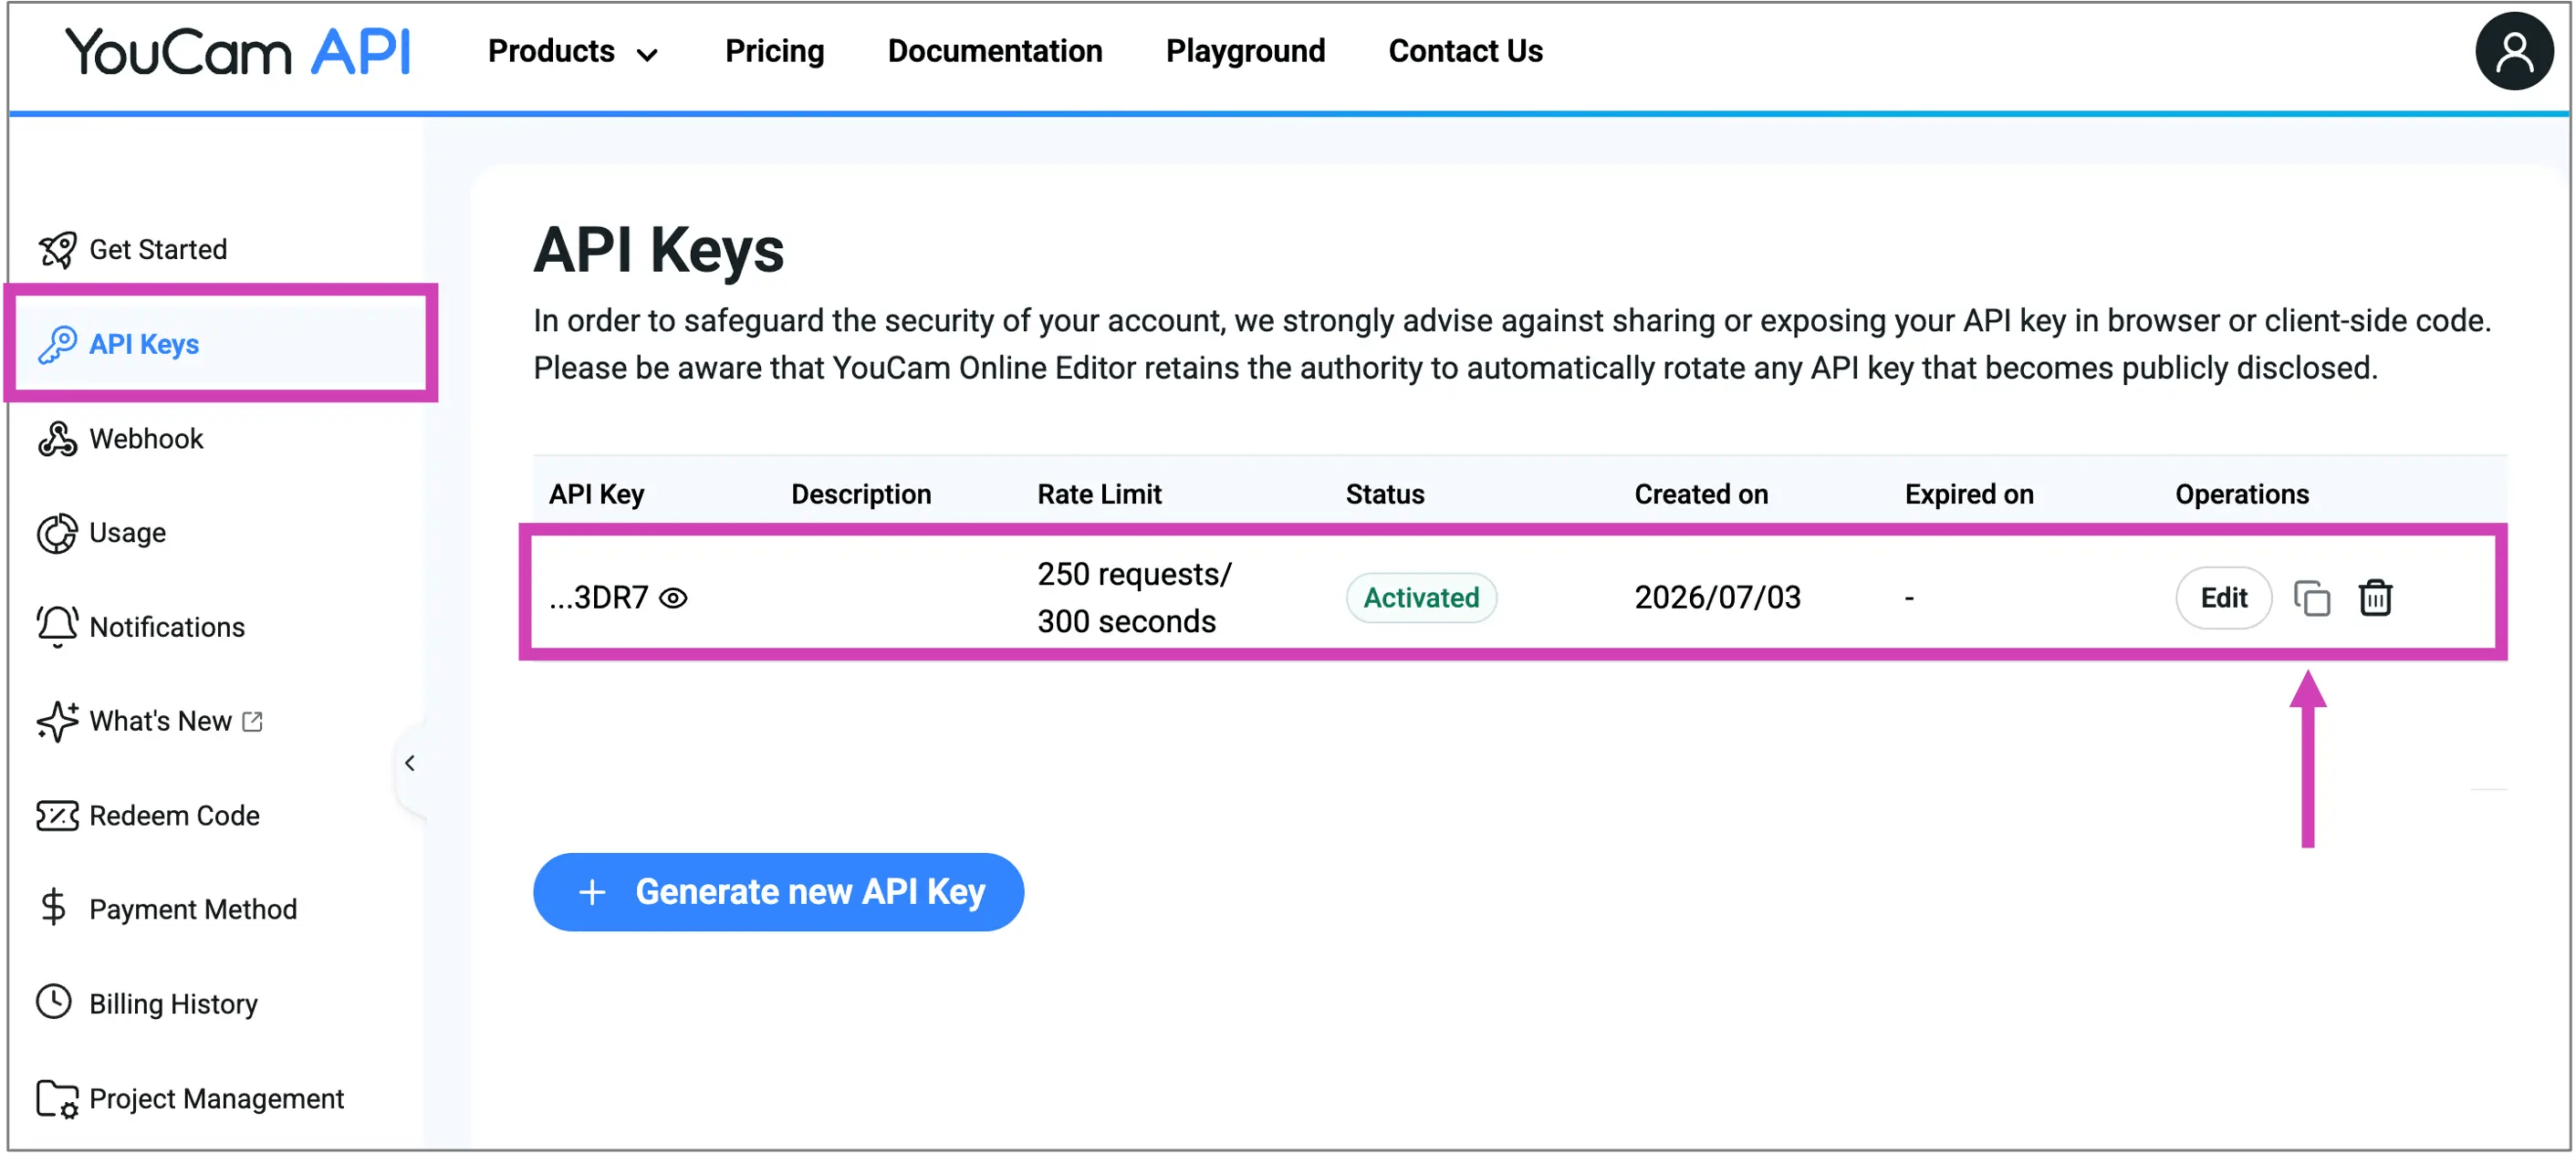Click the API Keys page heading

point(658,249)
